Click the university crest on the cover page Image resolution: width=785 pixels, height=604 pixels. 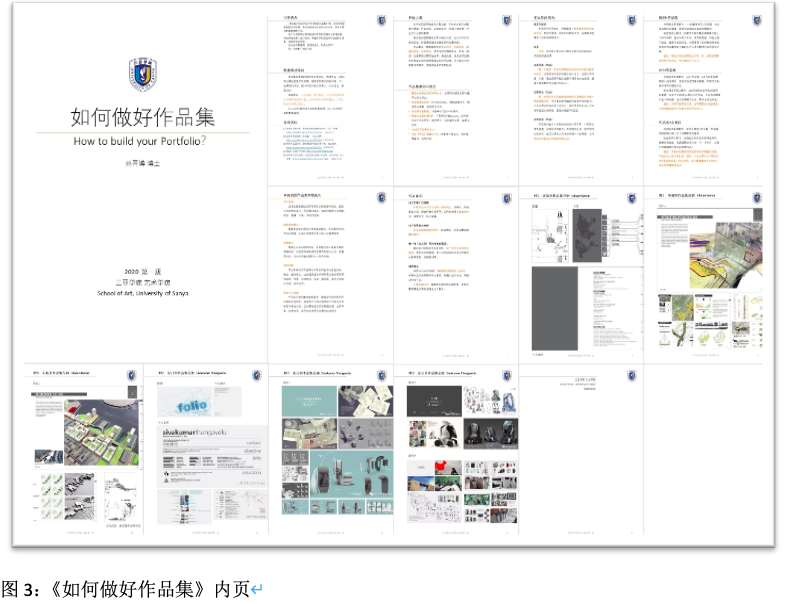click(x=141, y=73)
